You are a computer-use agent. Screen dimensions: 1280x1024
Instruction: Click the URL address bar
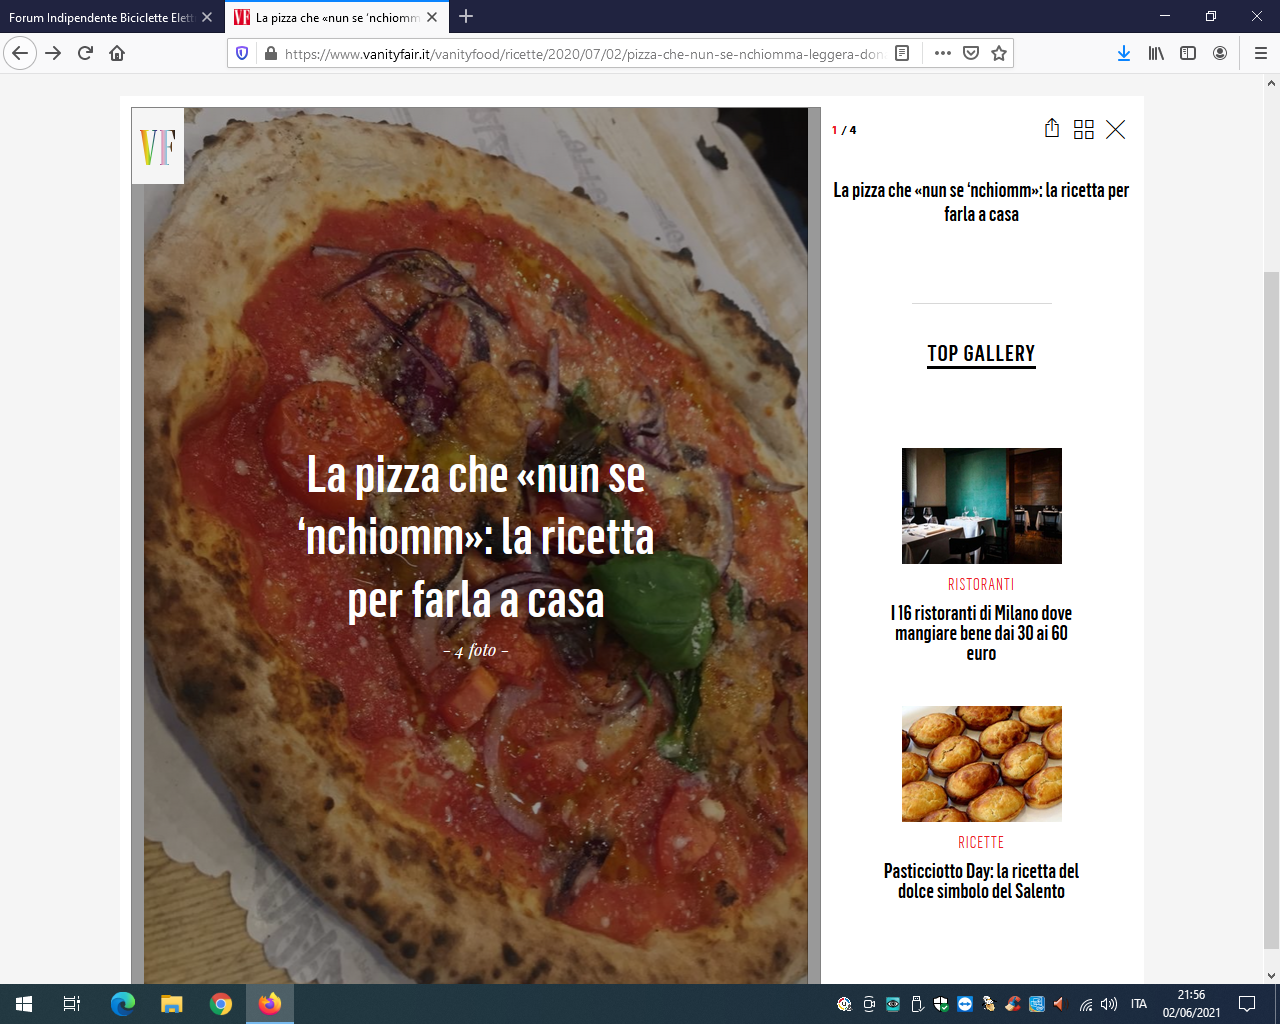coord(582,54)
